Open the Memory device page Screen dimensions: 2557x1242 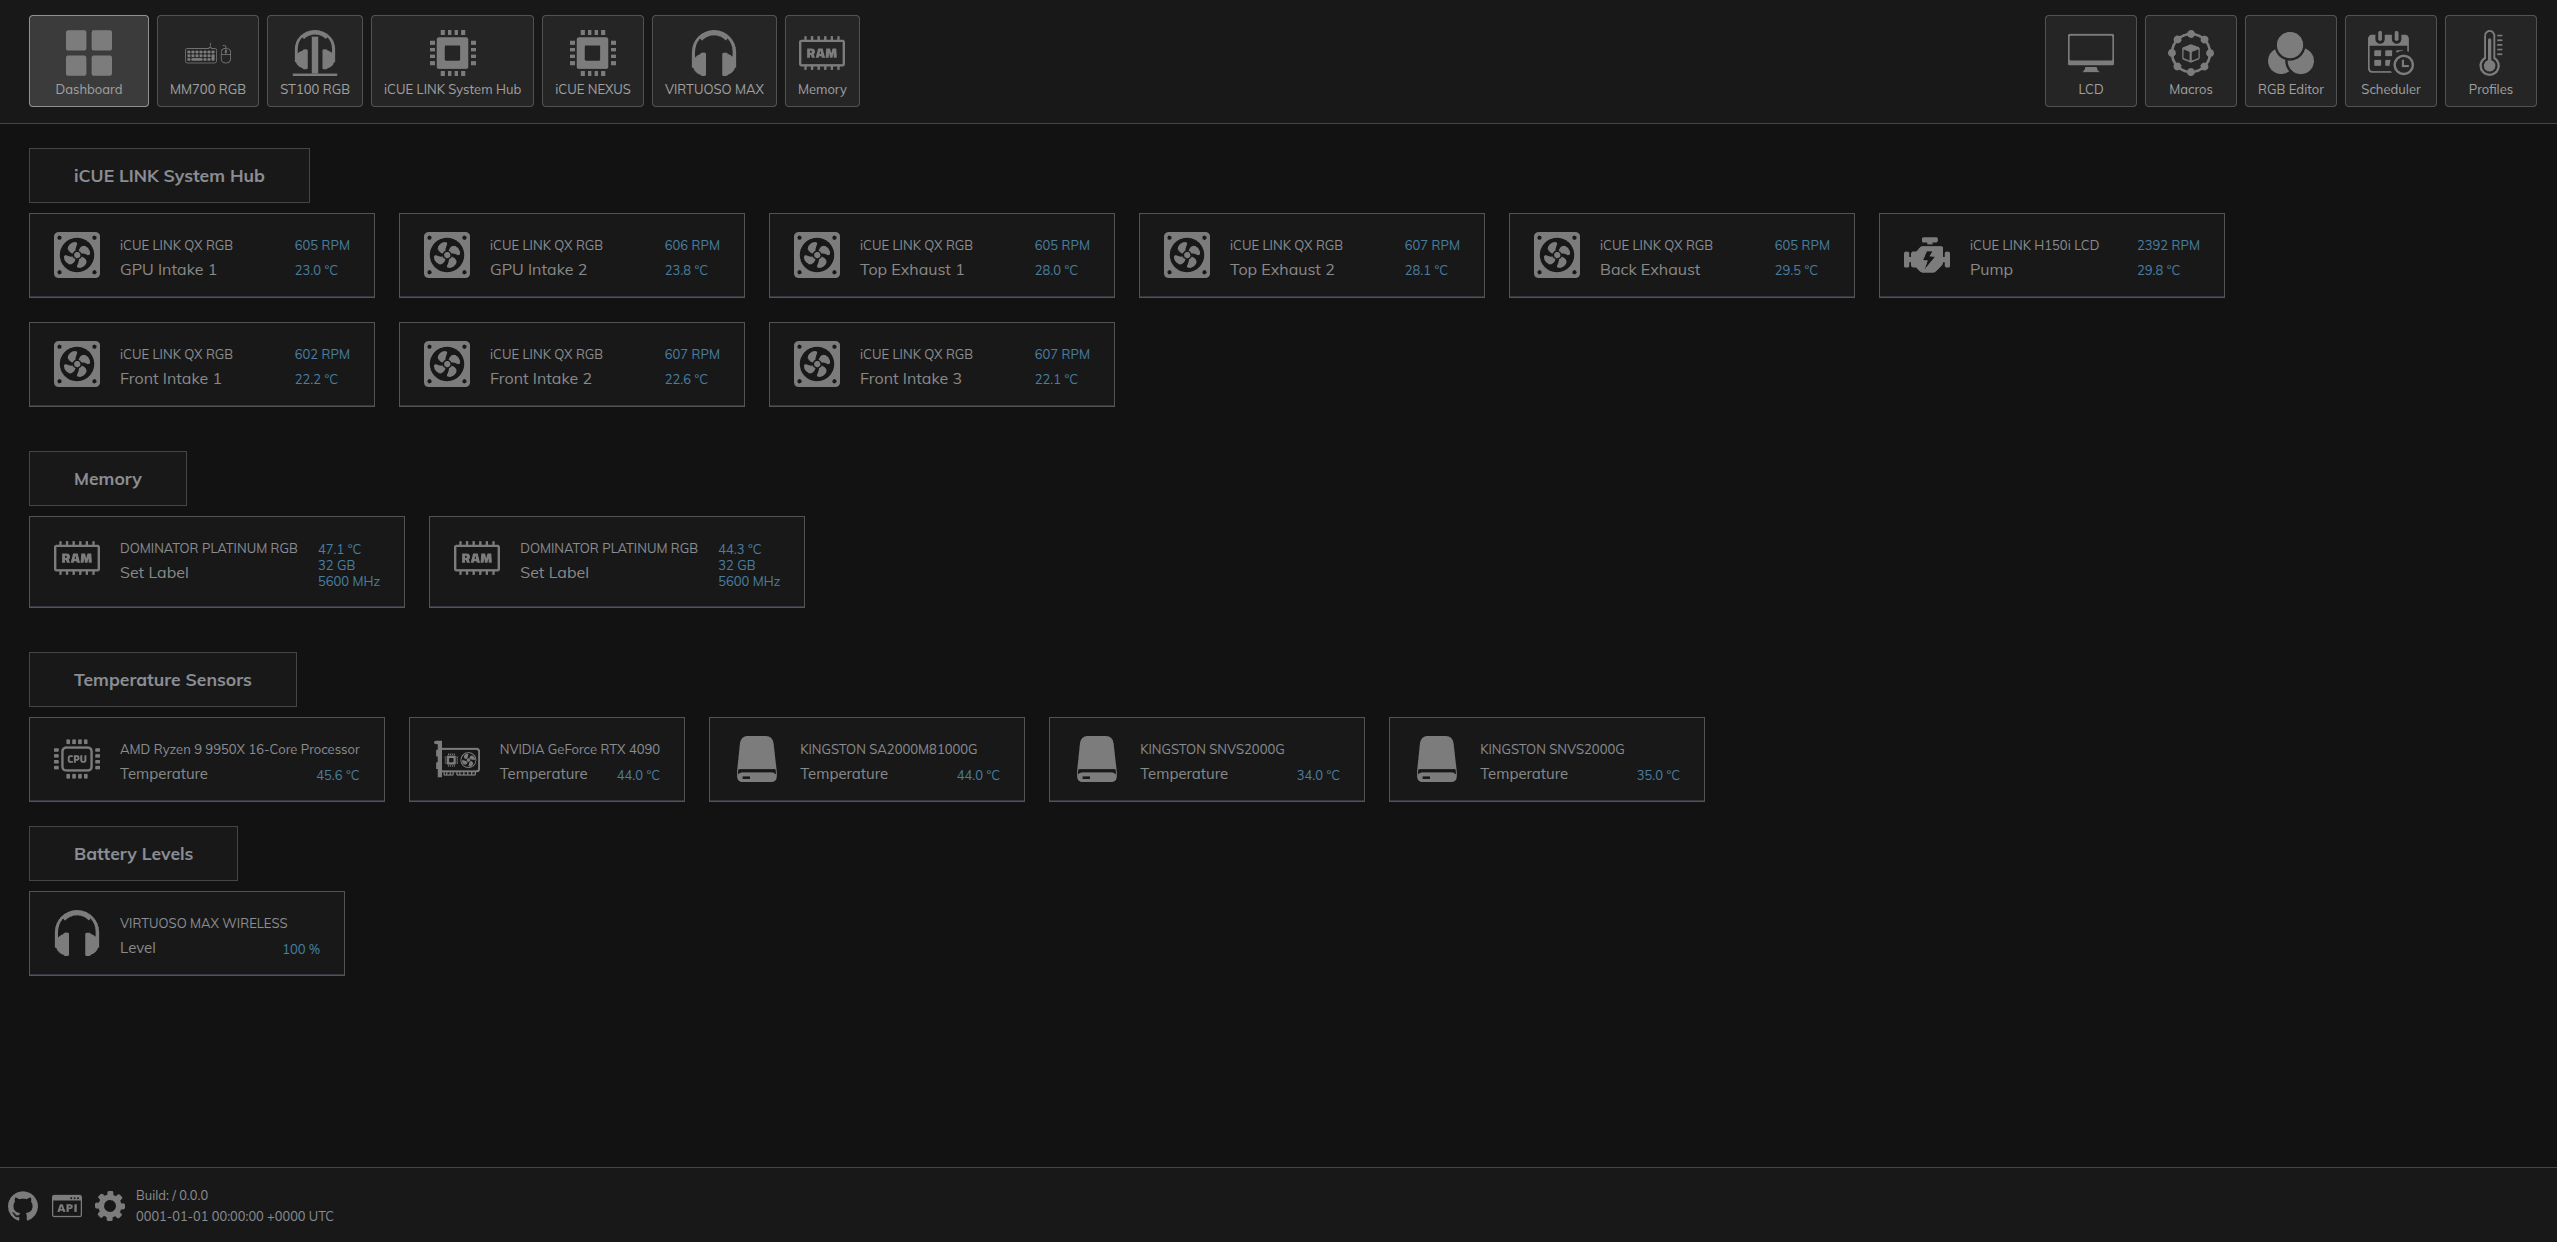point(822,61)
